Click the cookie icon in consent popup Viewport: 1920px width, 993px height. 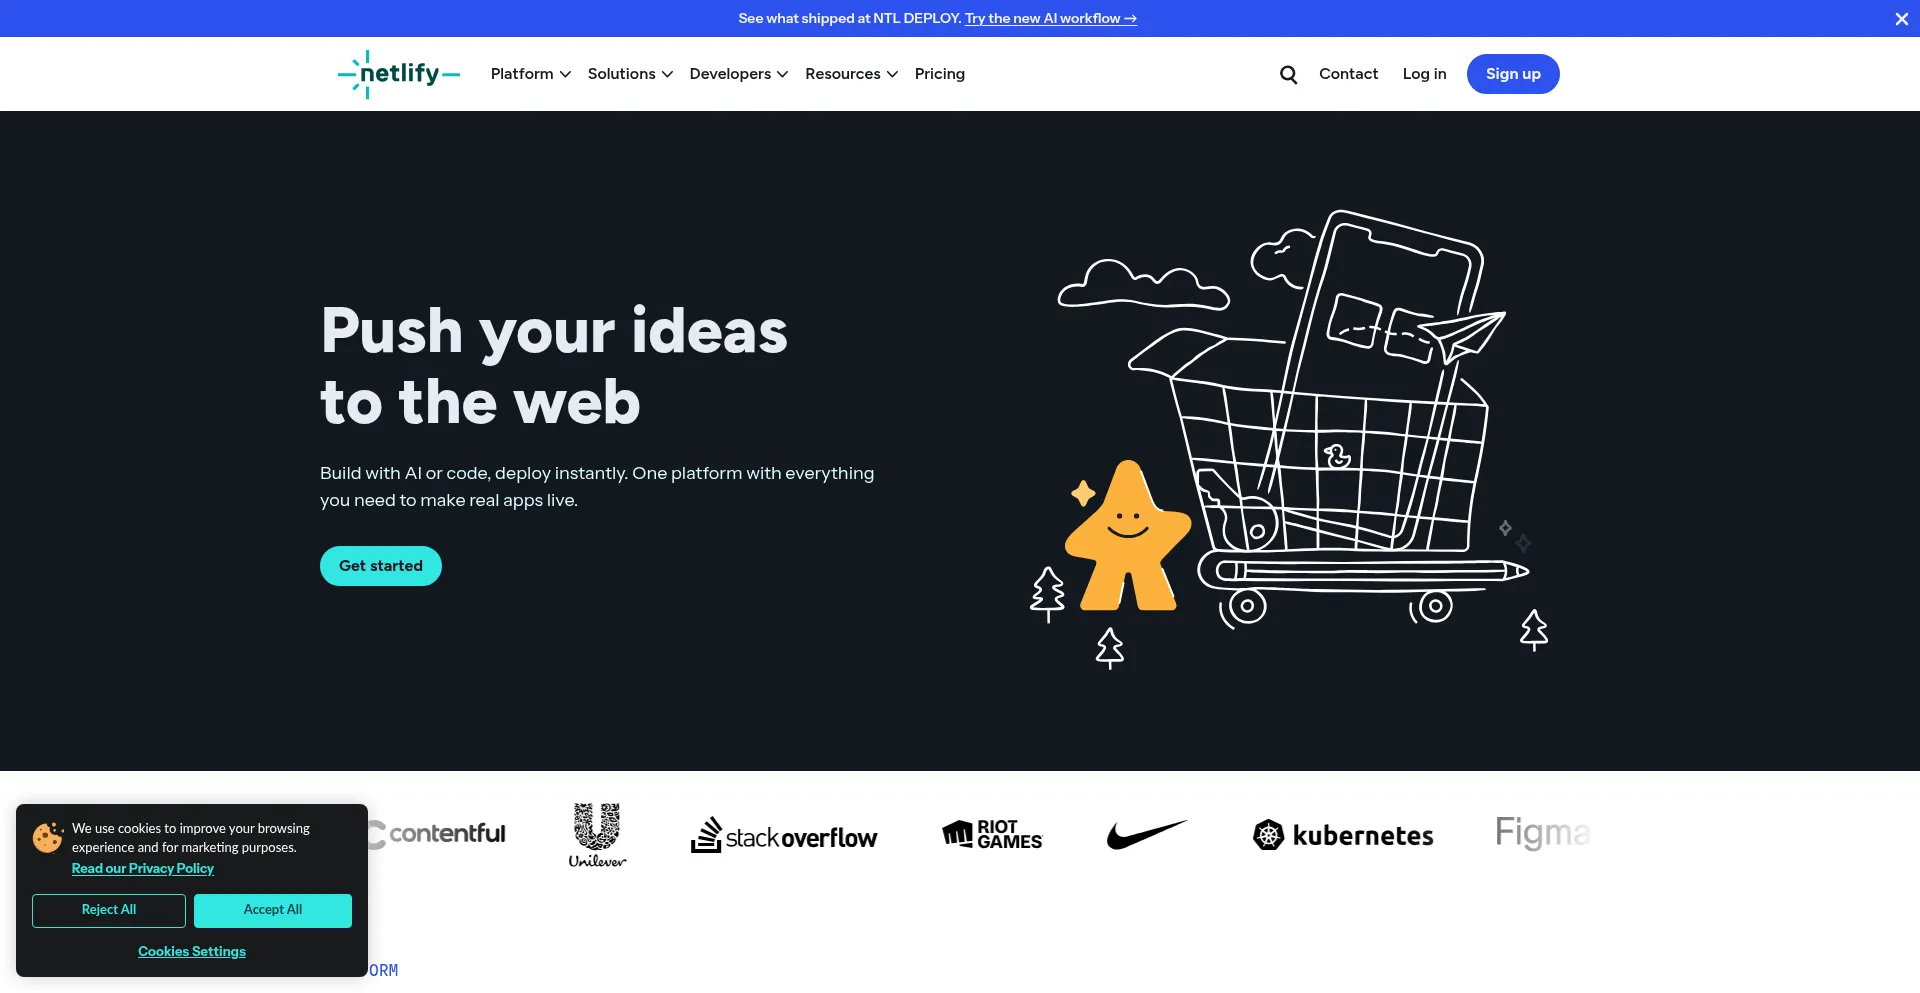[x=47, y=838]
